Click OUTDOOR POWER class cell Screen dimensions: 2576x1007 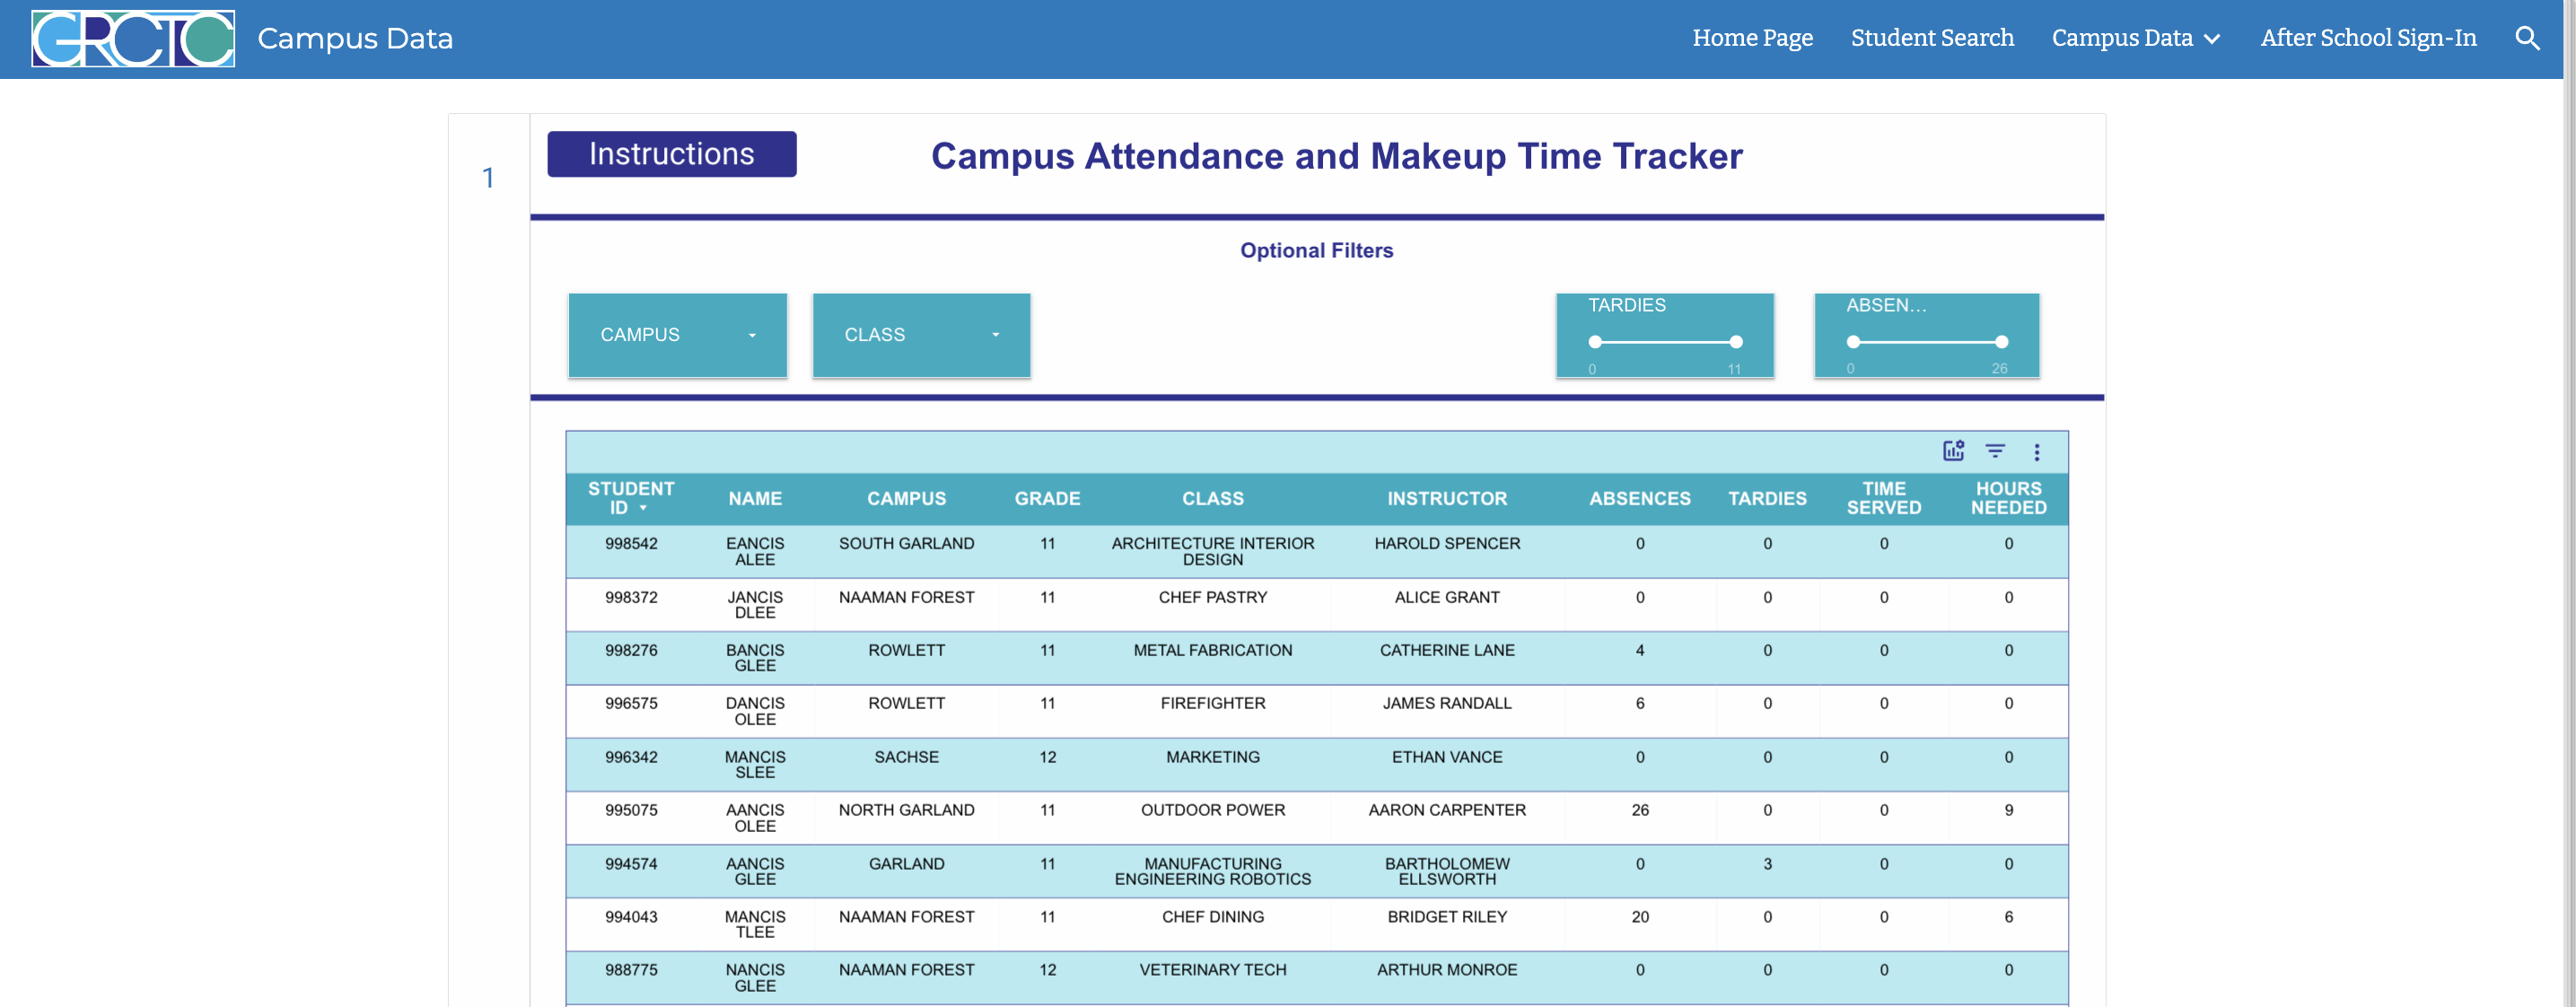coord(1213,811)
